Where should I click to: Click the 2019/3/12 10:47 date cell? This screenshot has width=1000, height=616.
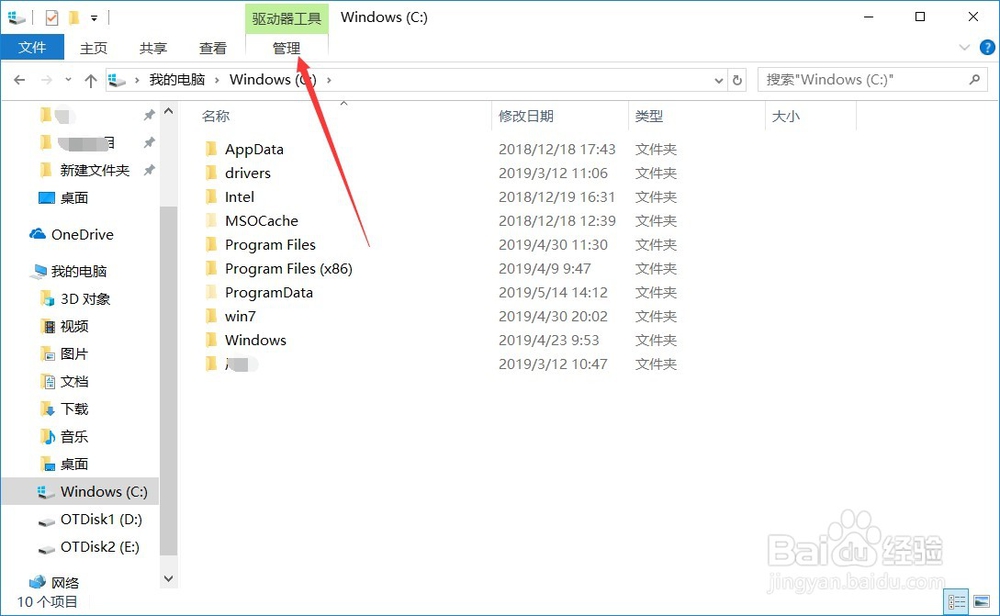click(x=553, y=364)
